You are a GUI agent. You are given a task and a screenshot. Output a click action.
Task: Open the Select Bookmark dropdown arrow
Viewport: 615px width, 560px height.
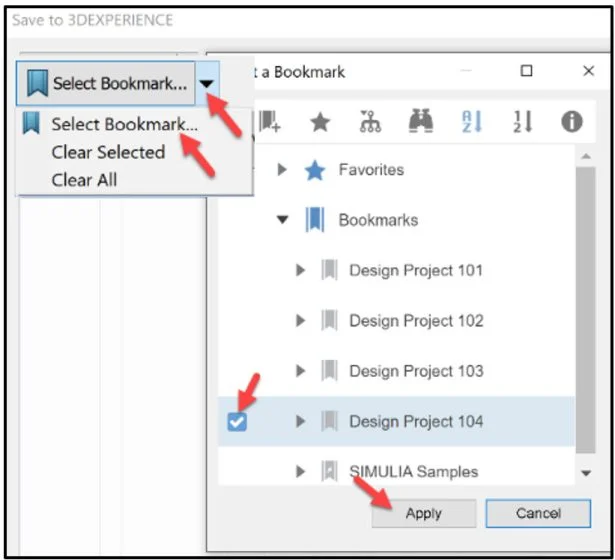(205, 85)
